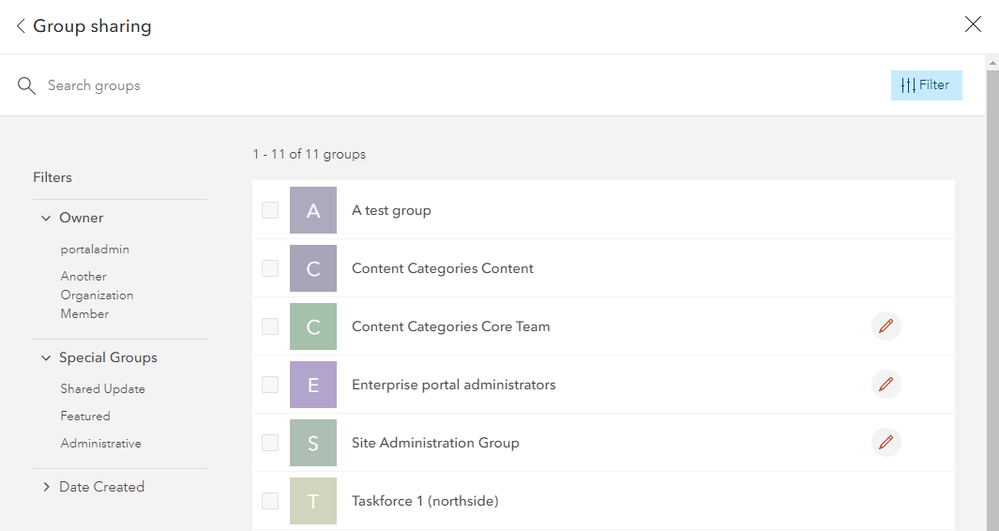Click the back arrow beside Group sharing
This screenshot has height=531, width=999.
tap(21, 26)
